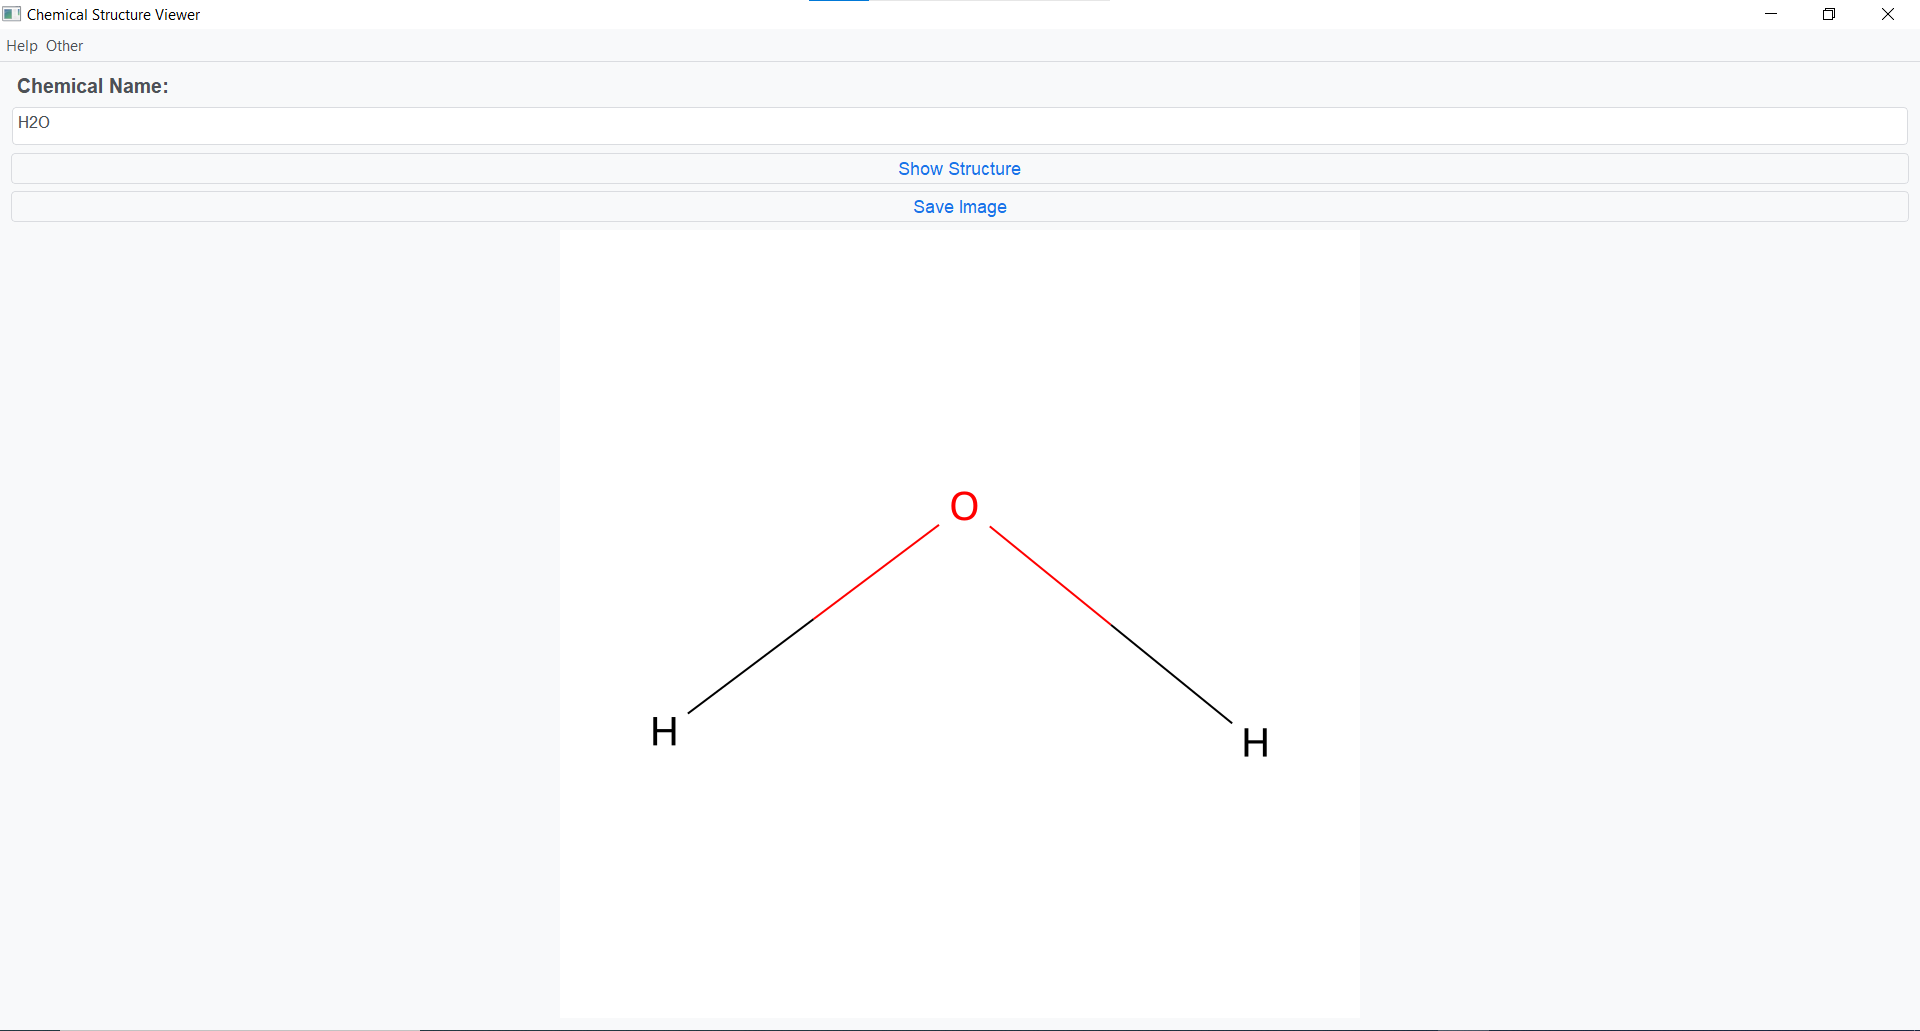
Task: Click the window title text
Action: pos(113,15)
